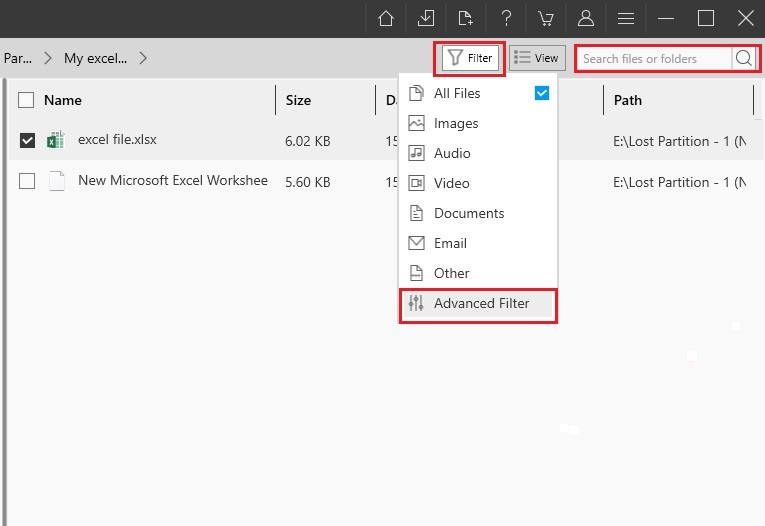Open the View mode dropdown
This screenshot has width=765, height=526.
click(x=537, y=58)
